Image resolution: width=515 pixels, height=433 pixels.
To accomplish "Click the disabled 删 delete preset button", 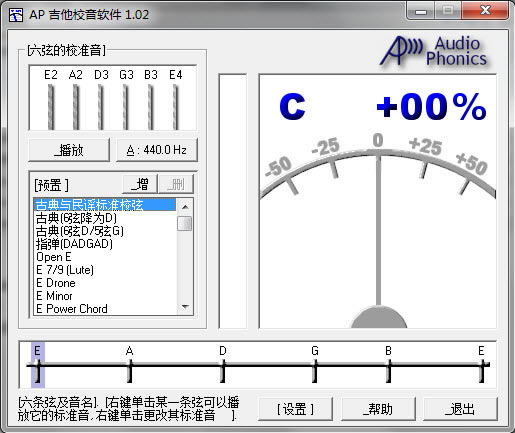I will (176, 184).
